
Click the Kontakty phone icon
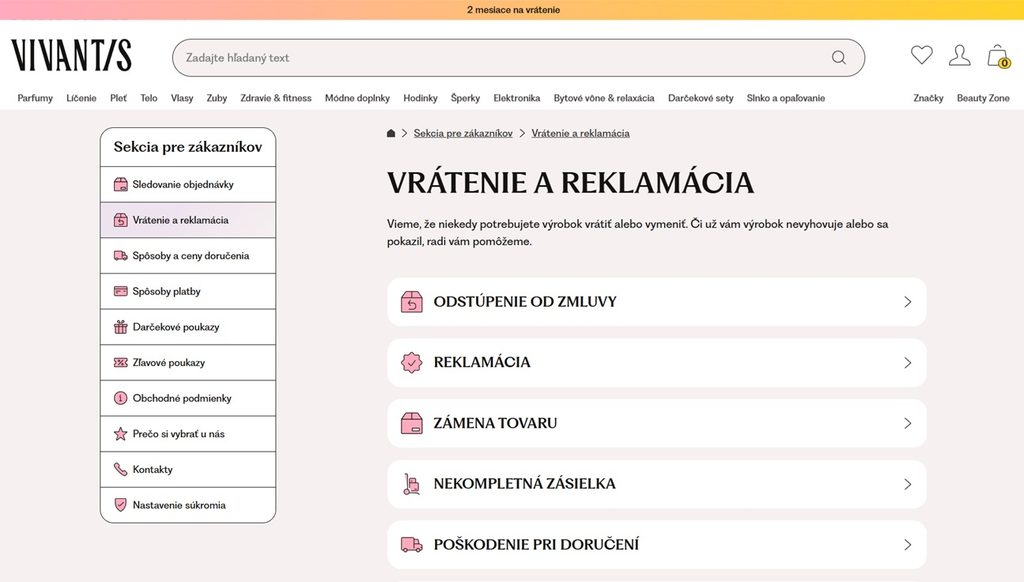pyautogui.click(x=121, y=469)
